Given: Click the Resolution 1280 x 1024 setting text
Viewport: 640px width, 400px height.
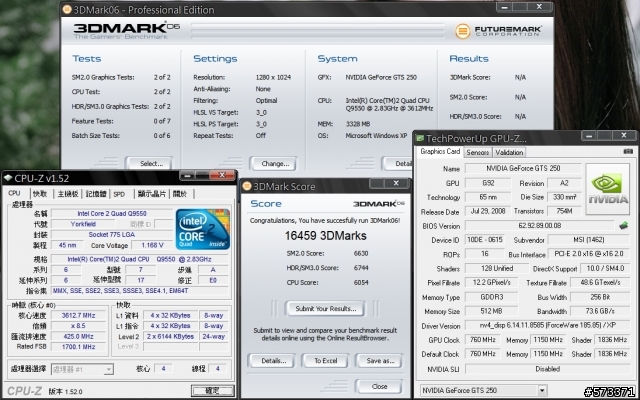Looking at the screenshot, I should pyautogui.click(x=273, y=77).
